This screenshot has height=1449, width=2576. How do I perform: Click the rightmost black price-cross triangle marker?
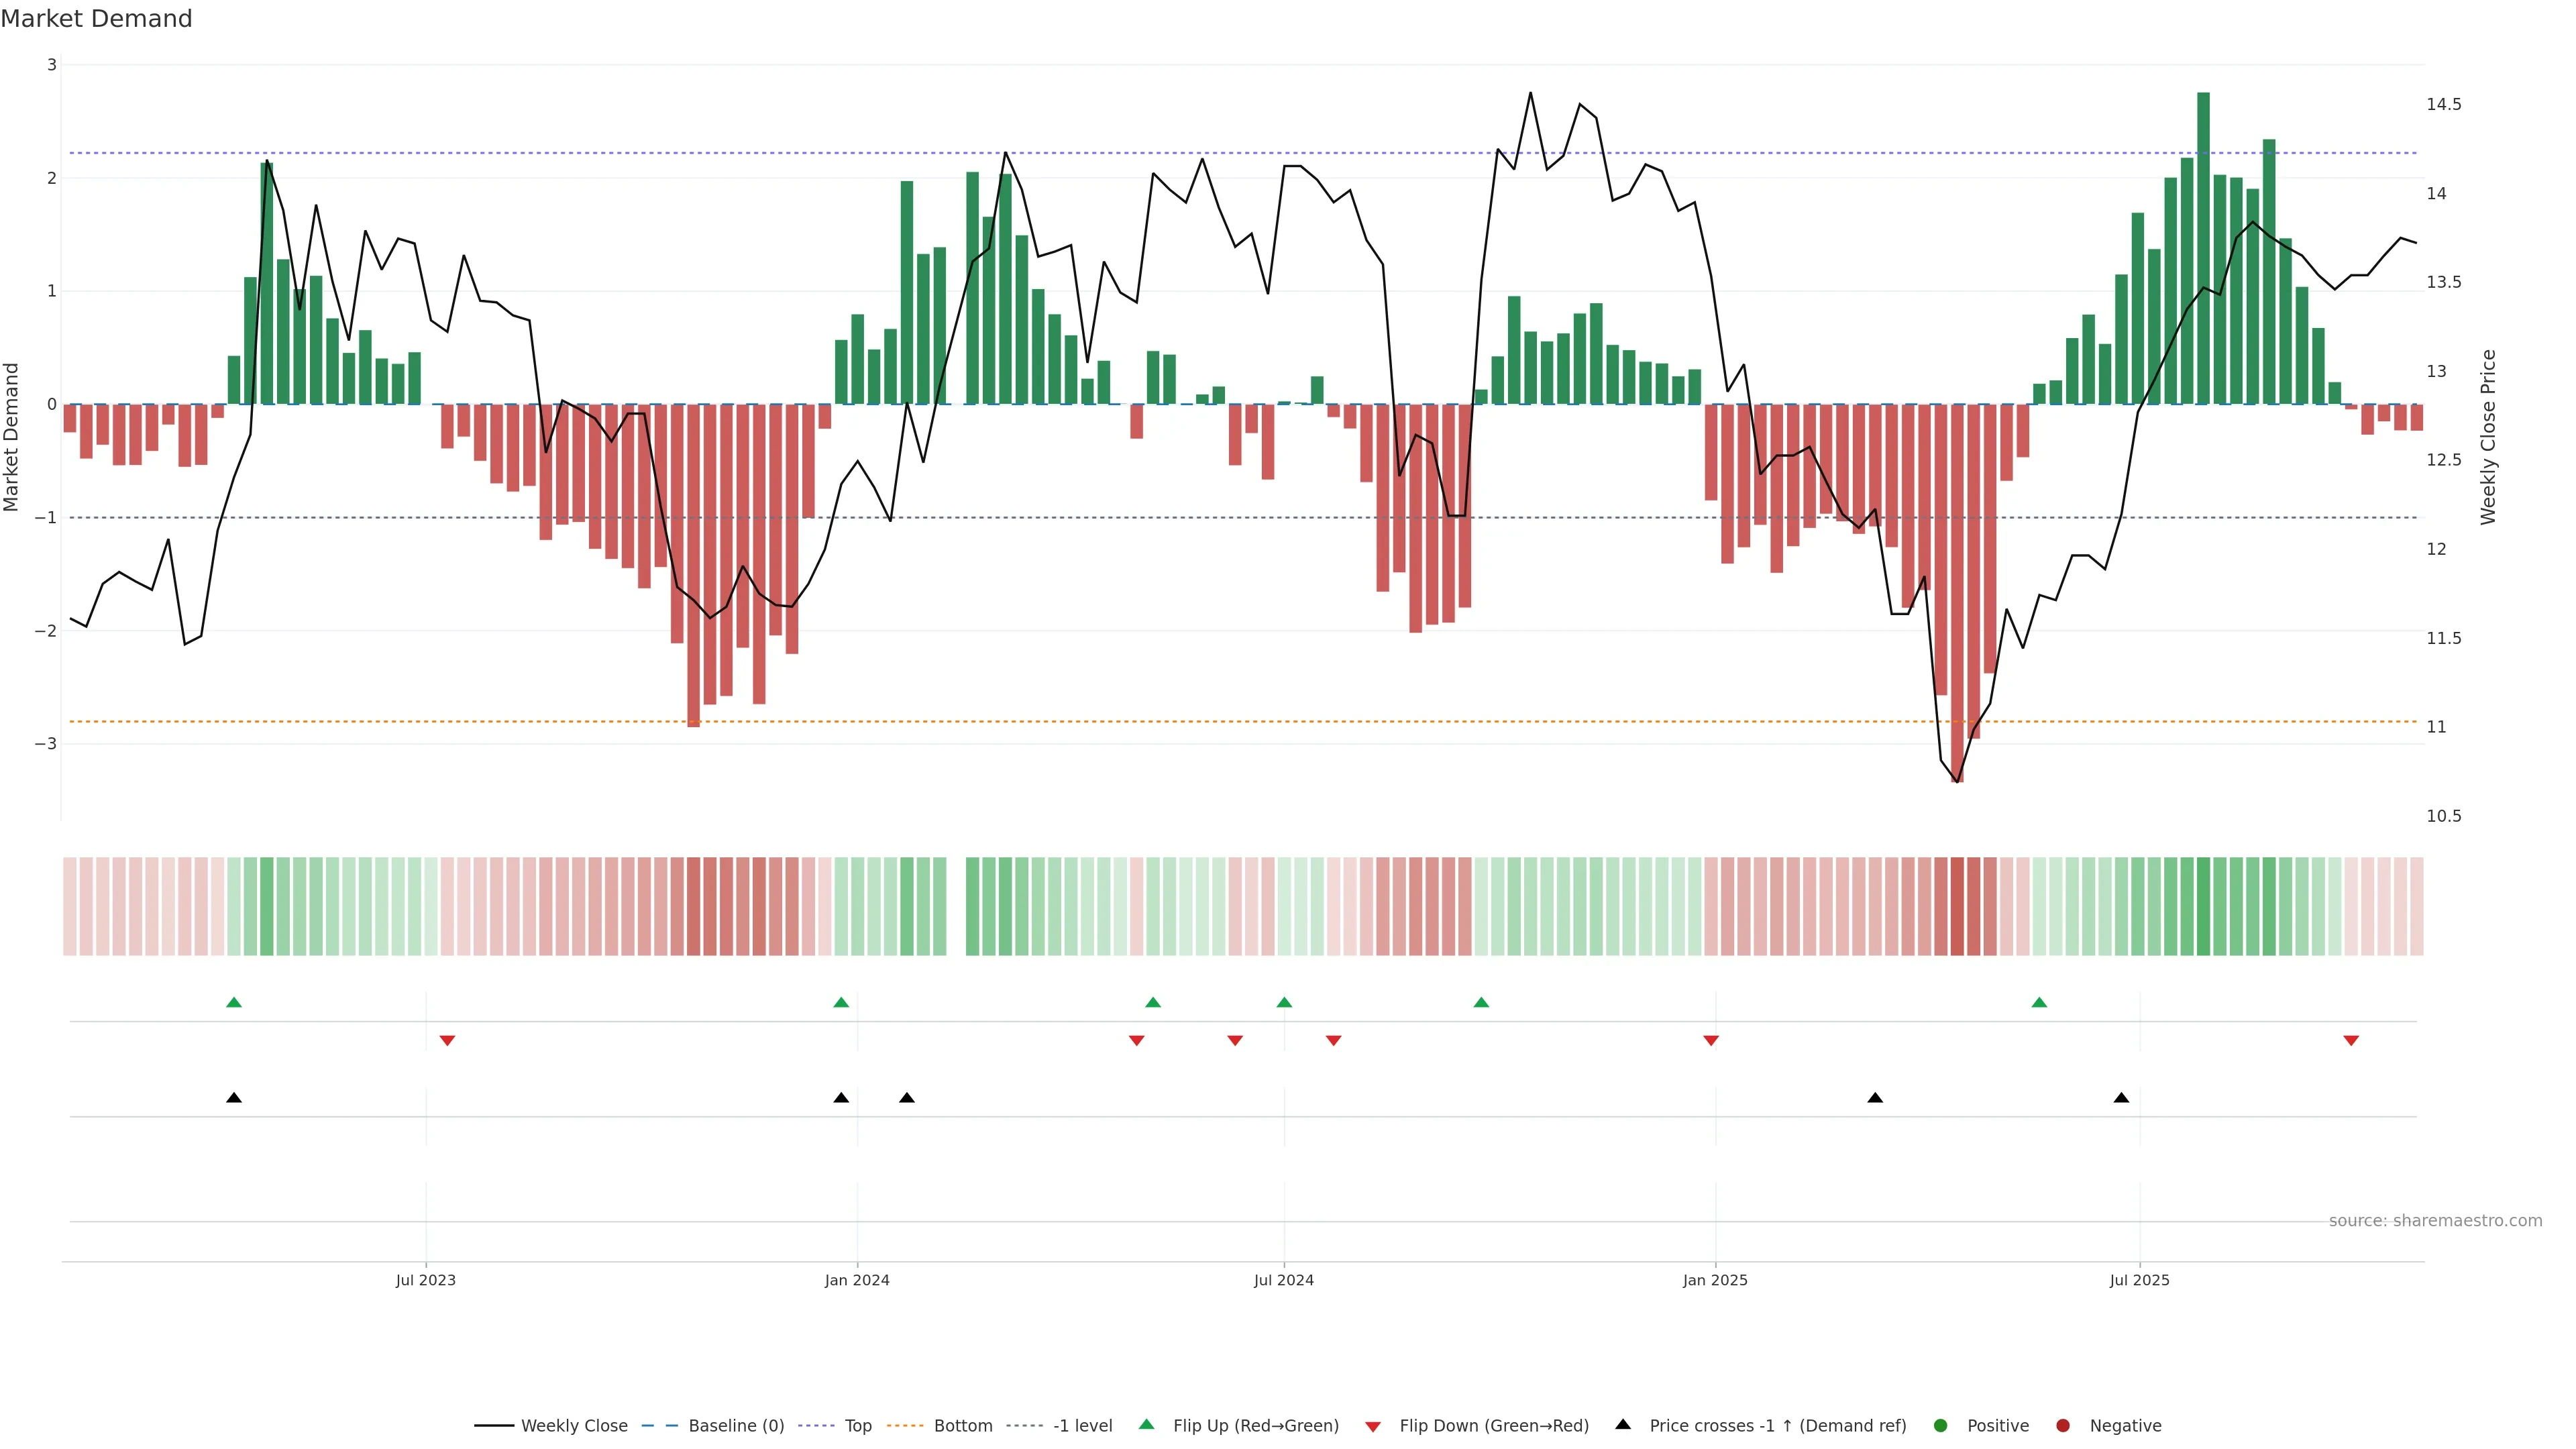click(x=2121, y=1098)
